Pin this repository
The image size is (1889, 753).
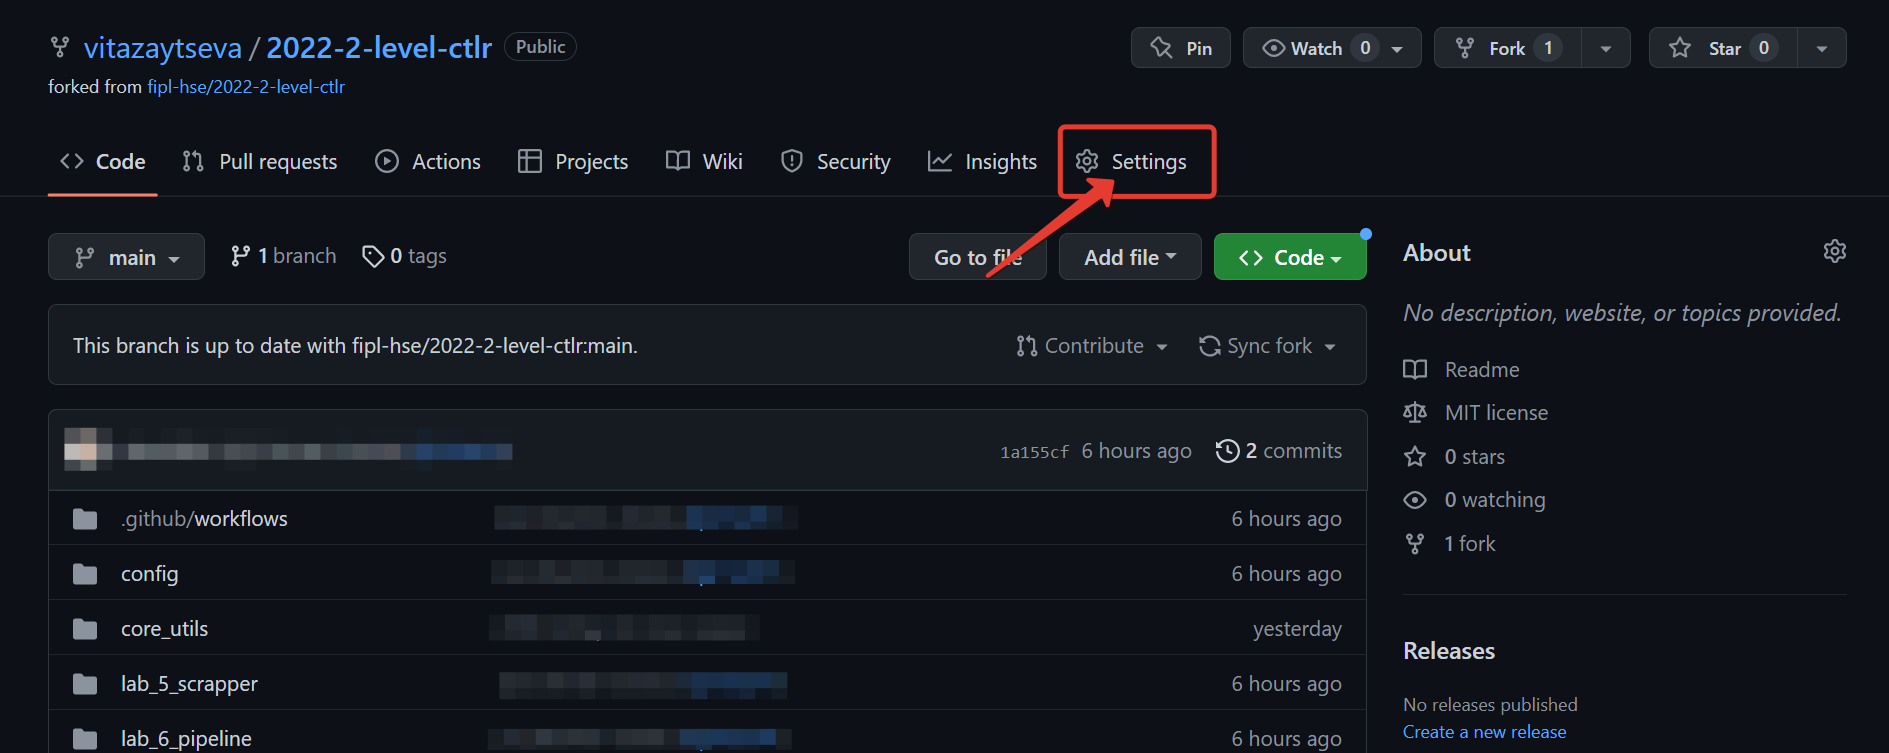(1181, 48)
